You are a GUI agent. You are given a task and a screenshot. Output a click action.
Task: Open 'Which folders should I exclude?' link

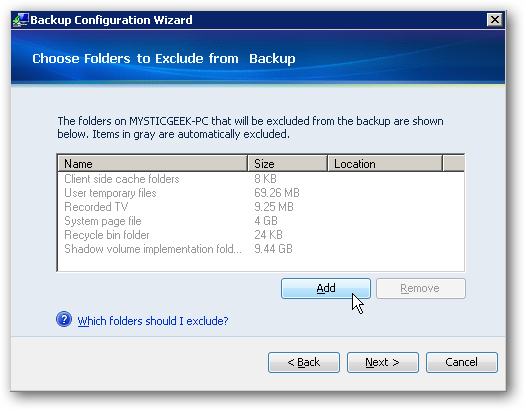(x=153, y=321)
